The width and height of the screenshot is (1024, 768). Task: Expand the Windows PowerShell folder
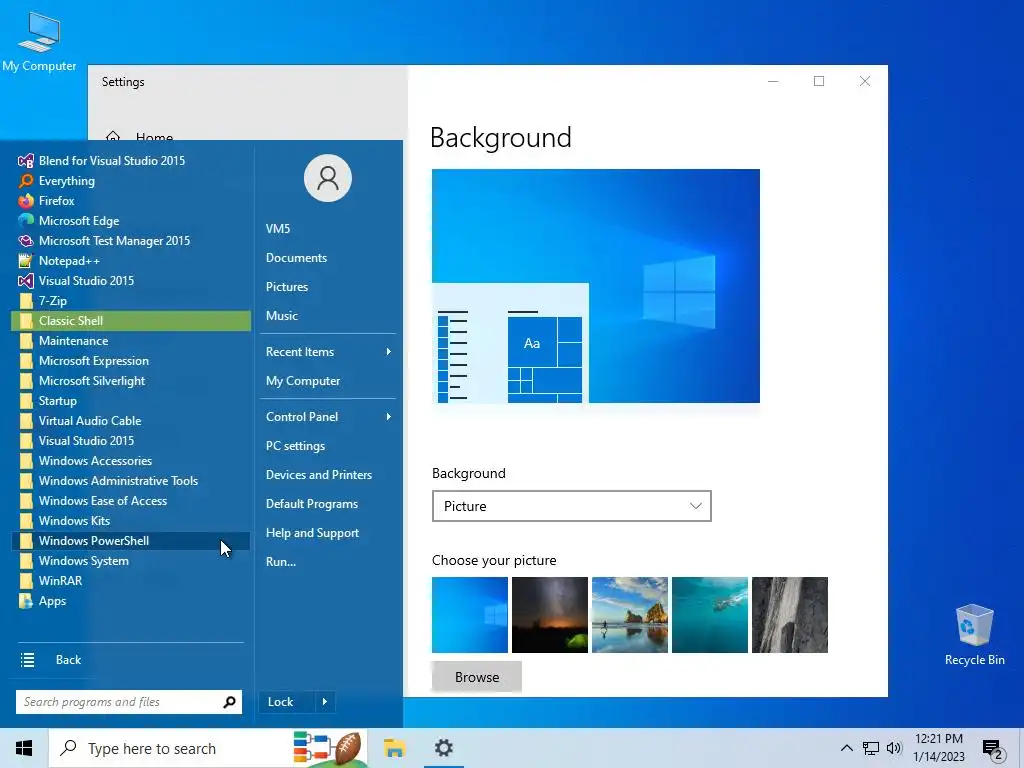tap(131, 541)
